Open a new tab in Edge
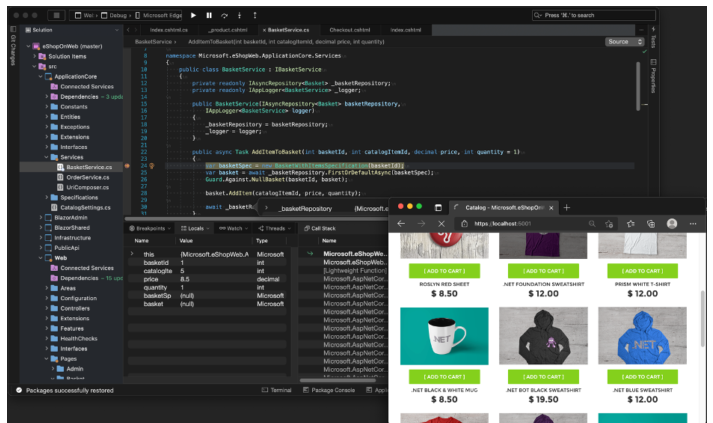Image resolution: width=713 pixels, height=423 pixels. click(x=567, y=208)
